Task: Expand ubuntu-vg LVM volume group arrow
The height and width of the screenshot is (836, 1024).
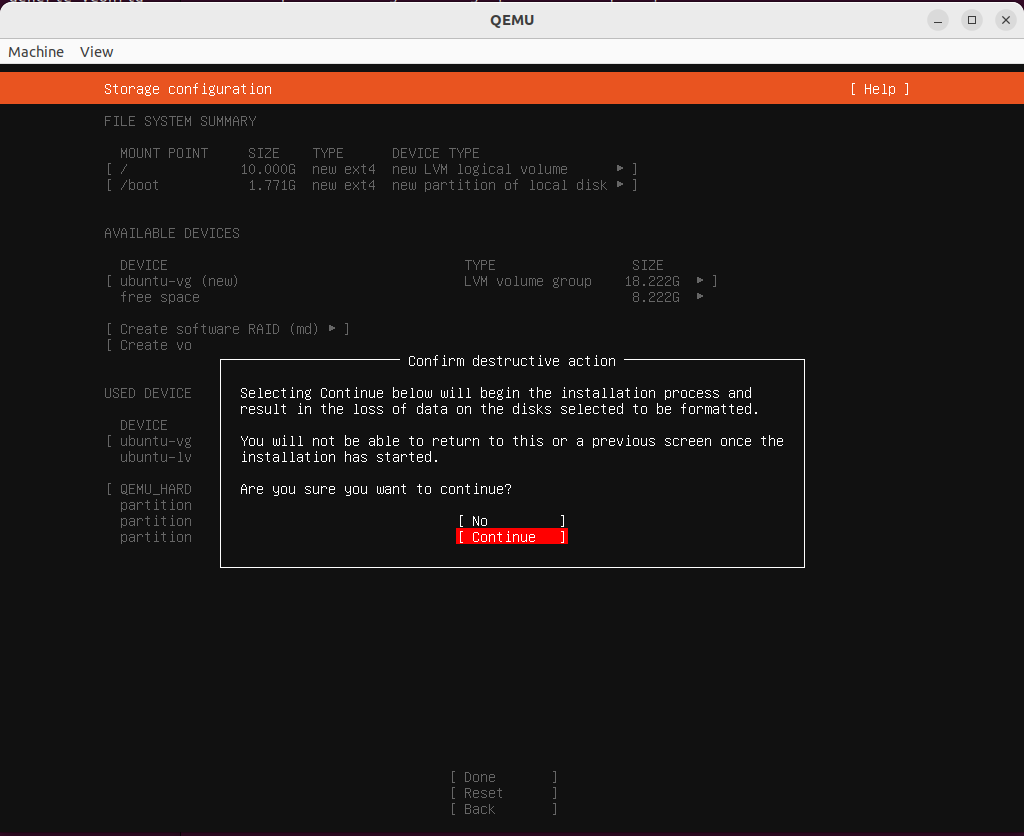Action: click(701, 281)
